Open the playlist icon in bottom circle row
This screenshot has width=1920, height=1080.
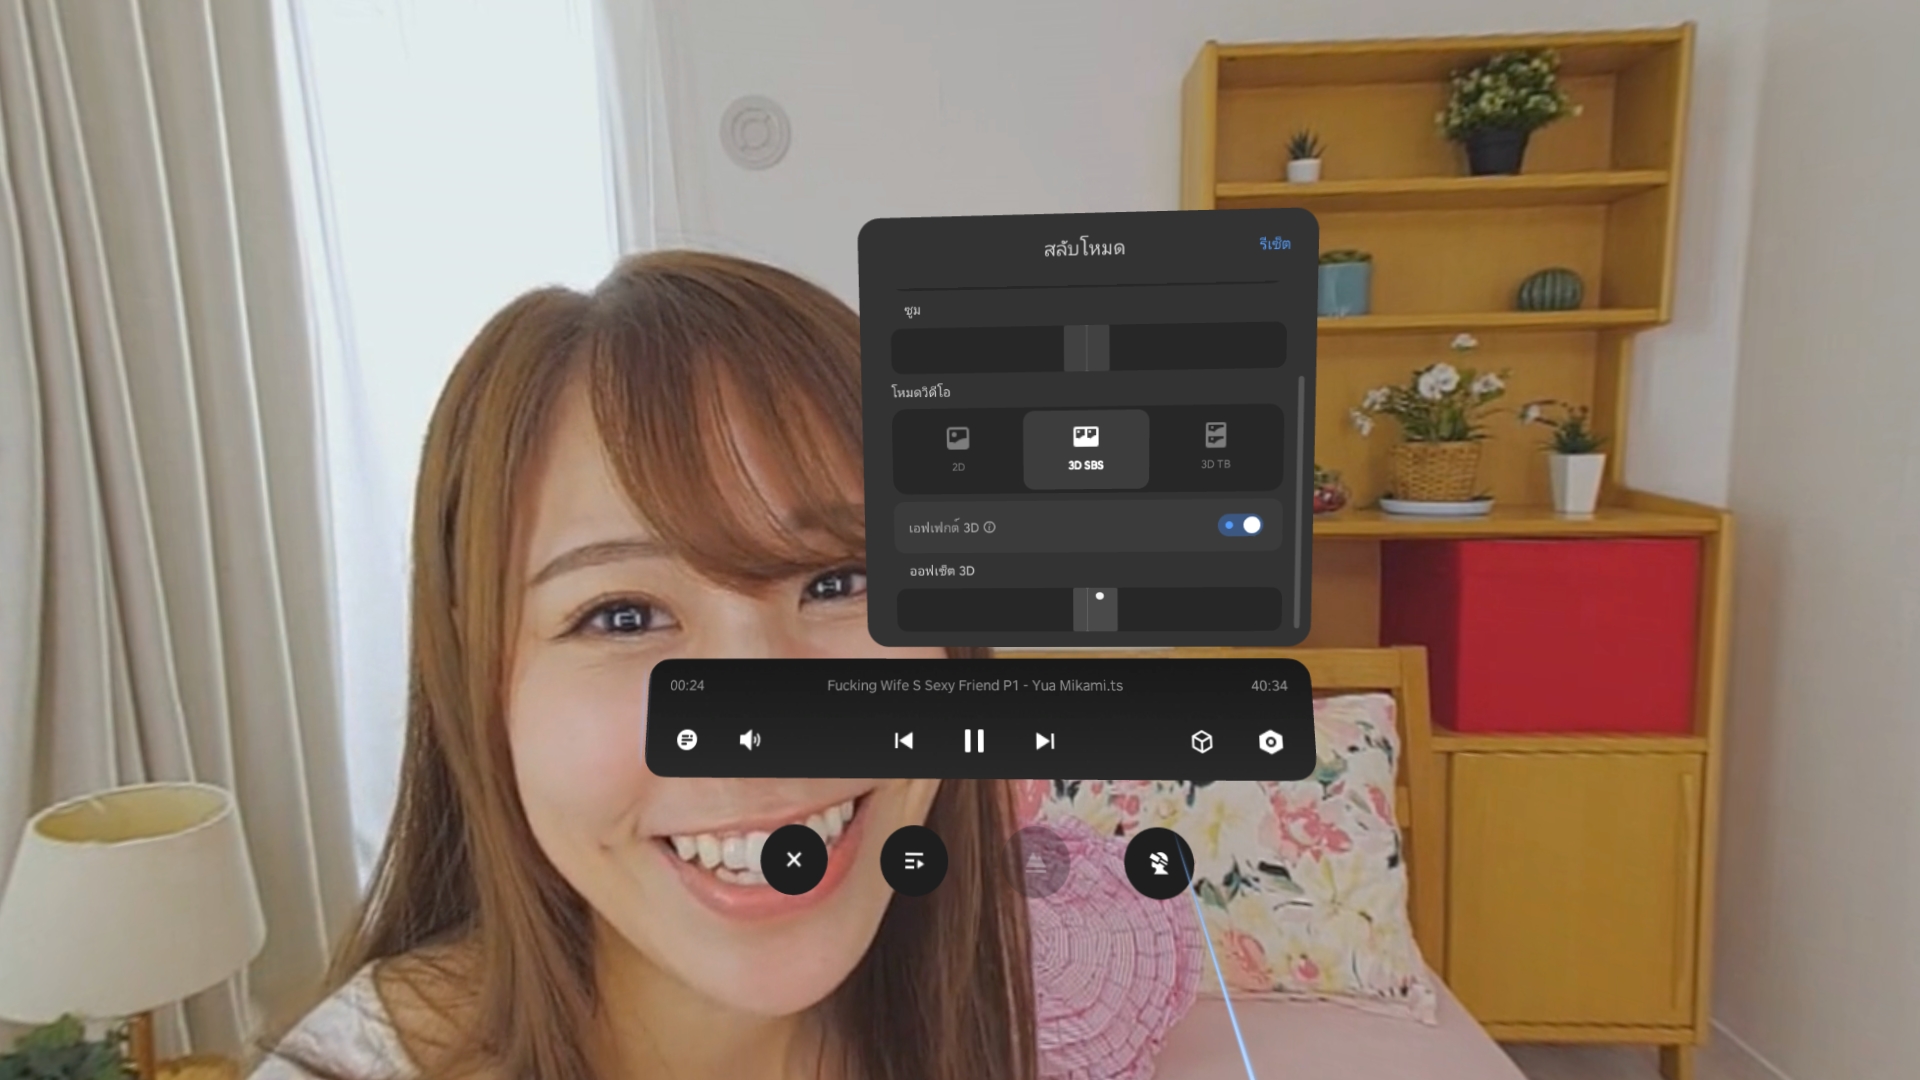point(913,860)
